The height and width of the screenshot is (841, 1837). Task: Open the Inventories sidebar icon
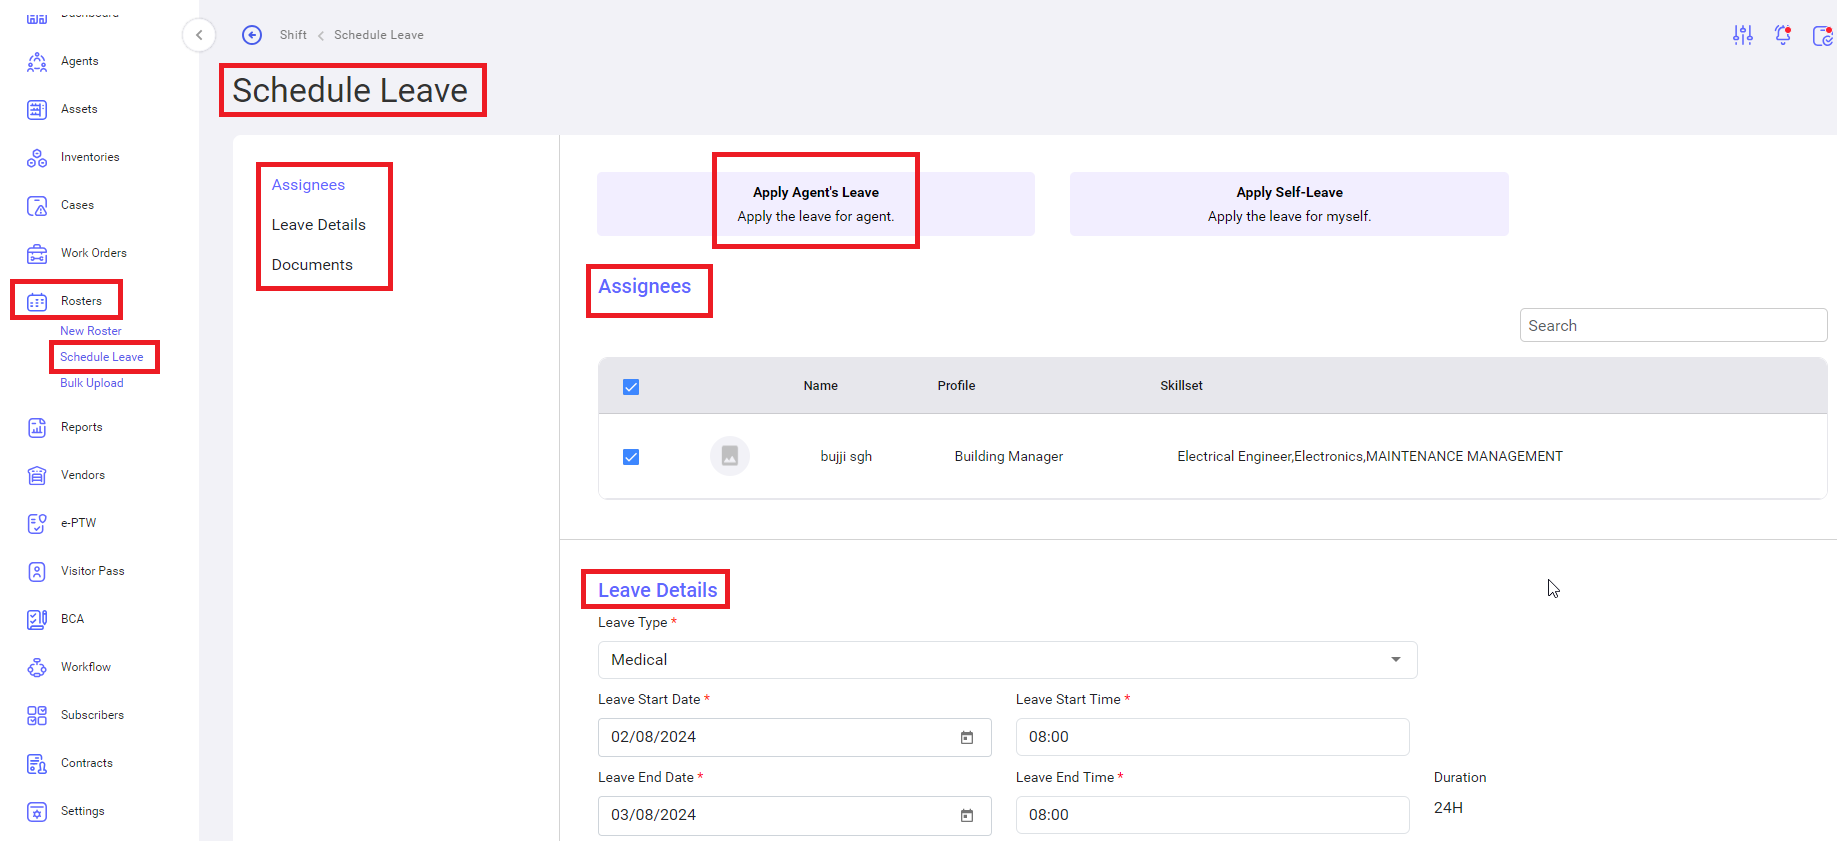37,158
